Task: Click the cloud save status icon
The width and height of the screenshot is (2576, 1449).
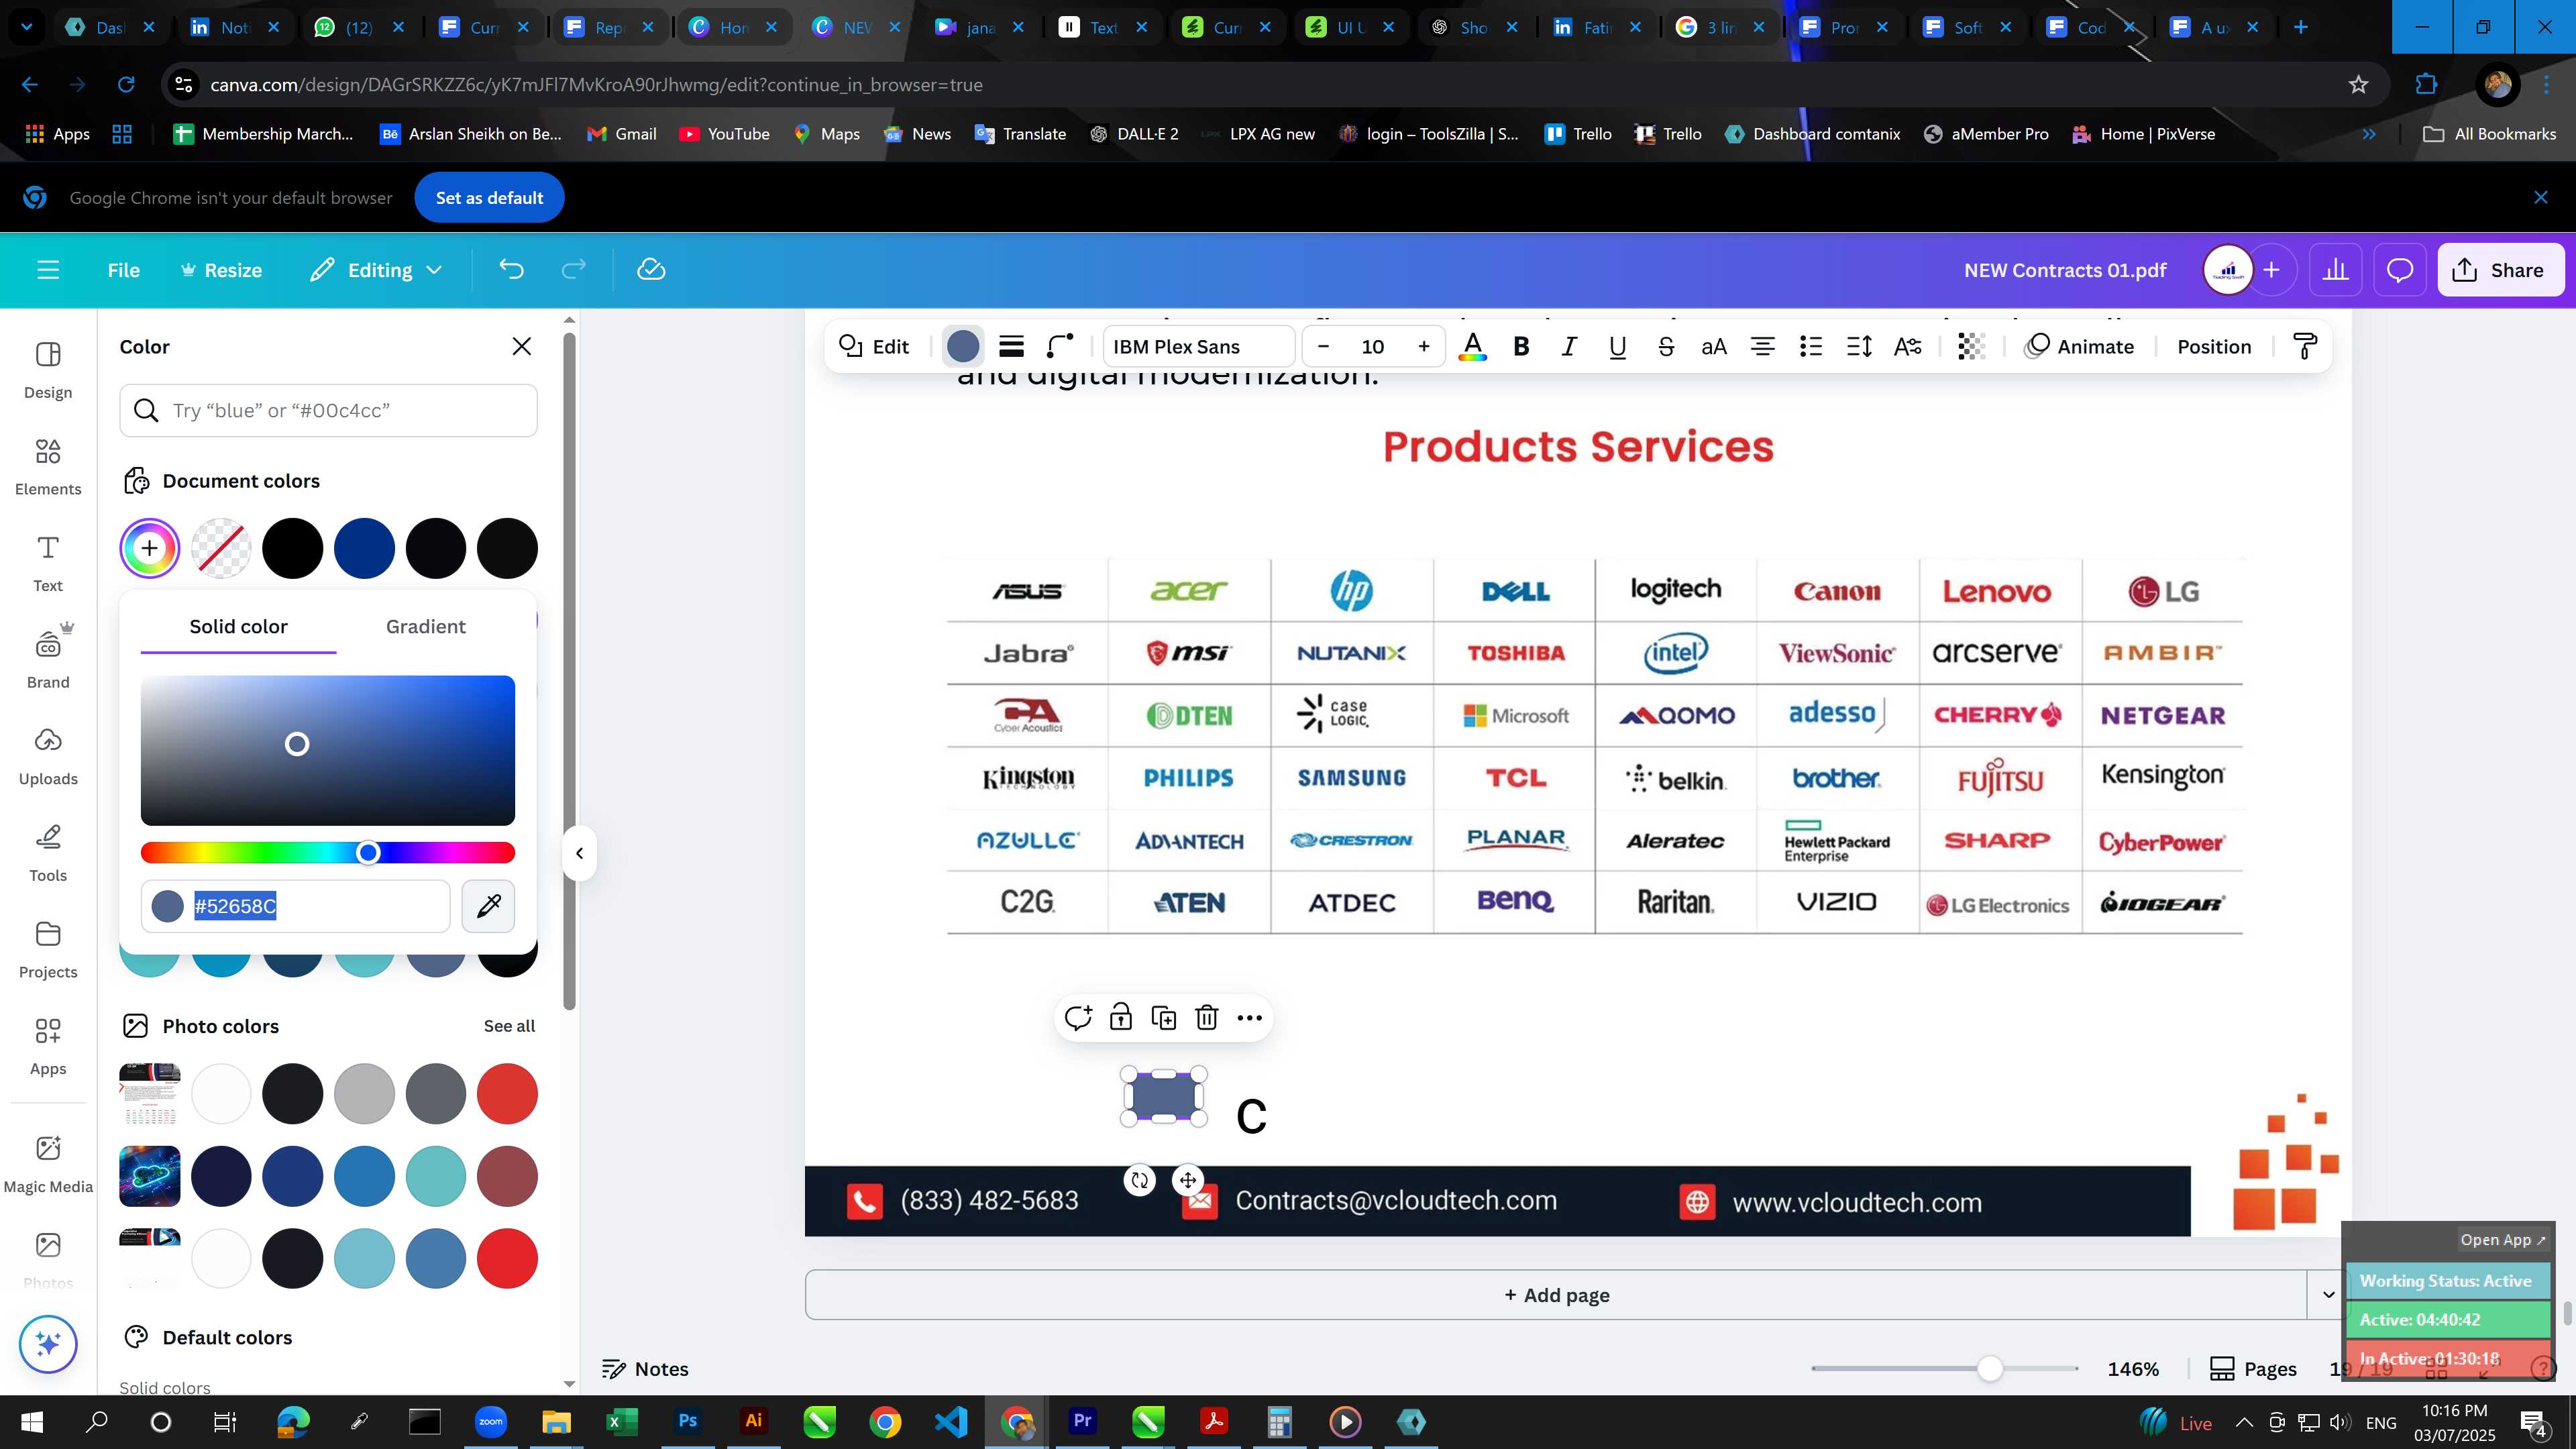Action: pos(651,270)
